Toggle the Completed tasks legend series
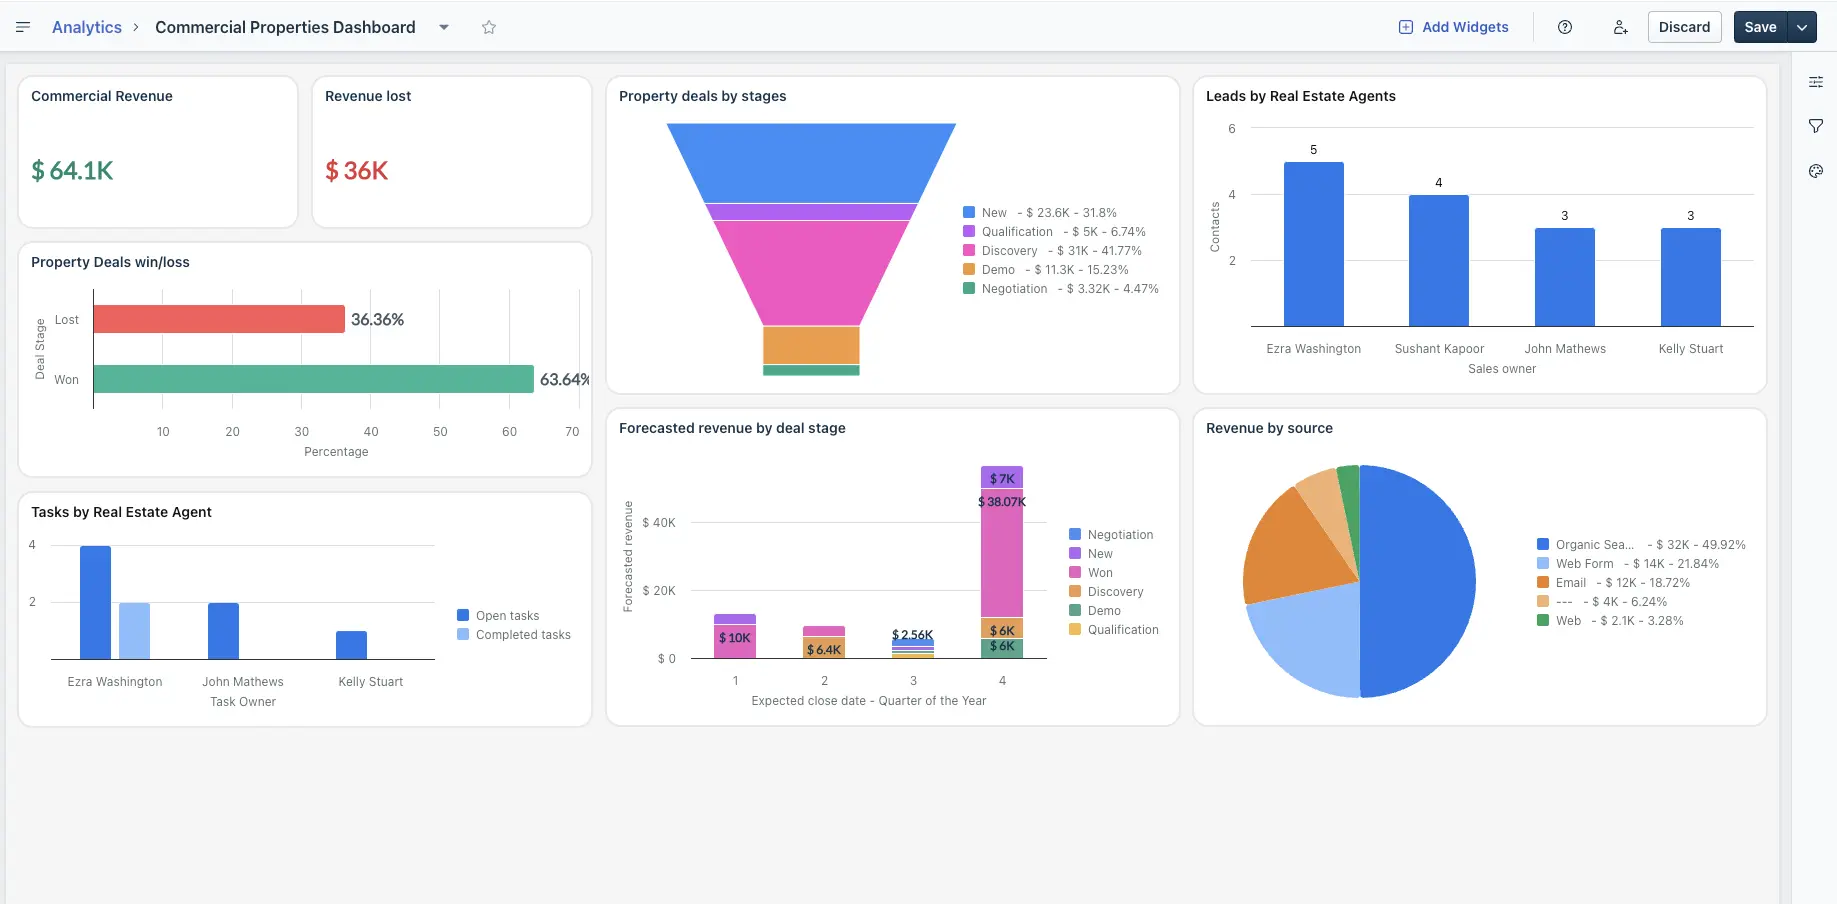The height and width of the screenshot is (904, 1837). 522,635
